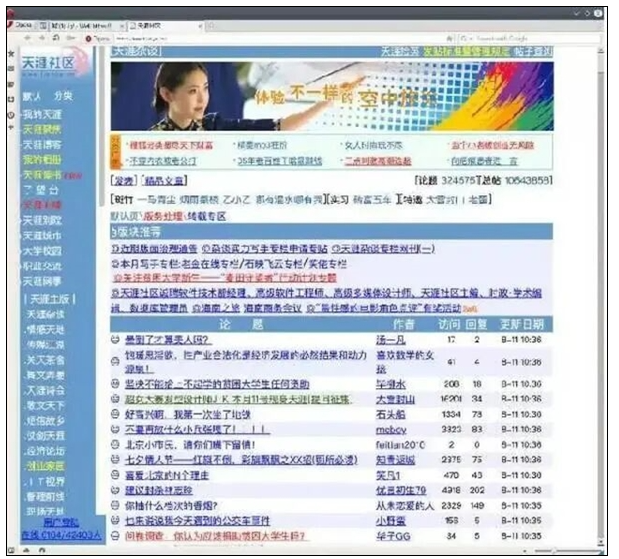Open author profile mcboy
Viewport: 619px width, 559px height.
(x=391, y=430)
